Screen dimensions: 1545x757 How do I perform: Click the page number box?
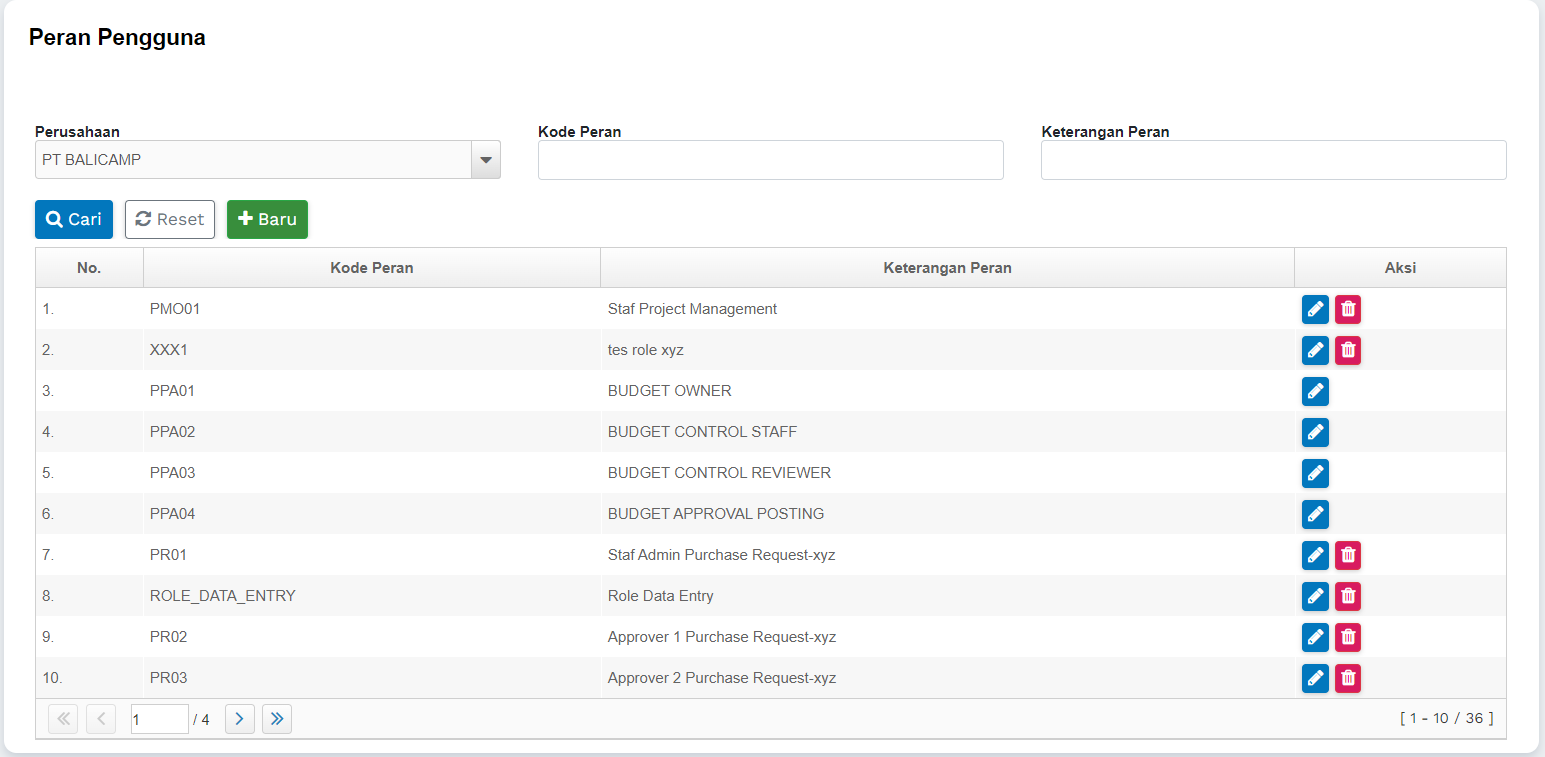point(159,719)
